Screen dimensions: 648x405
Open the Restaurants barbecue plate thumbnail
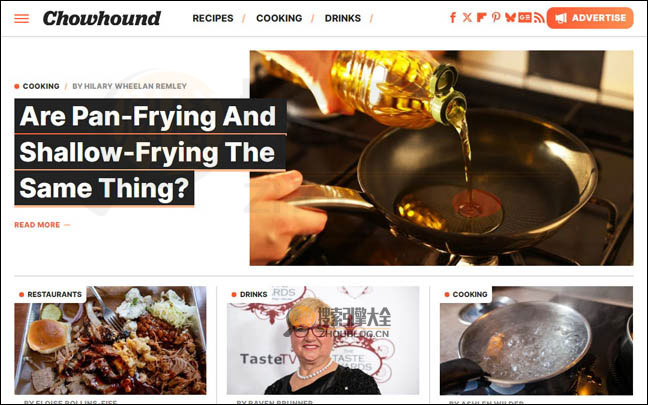[x=110, y=340]
